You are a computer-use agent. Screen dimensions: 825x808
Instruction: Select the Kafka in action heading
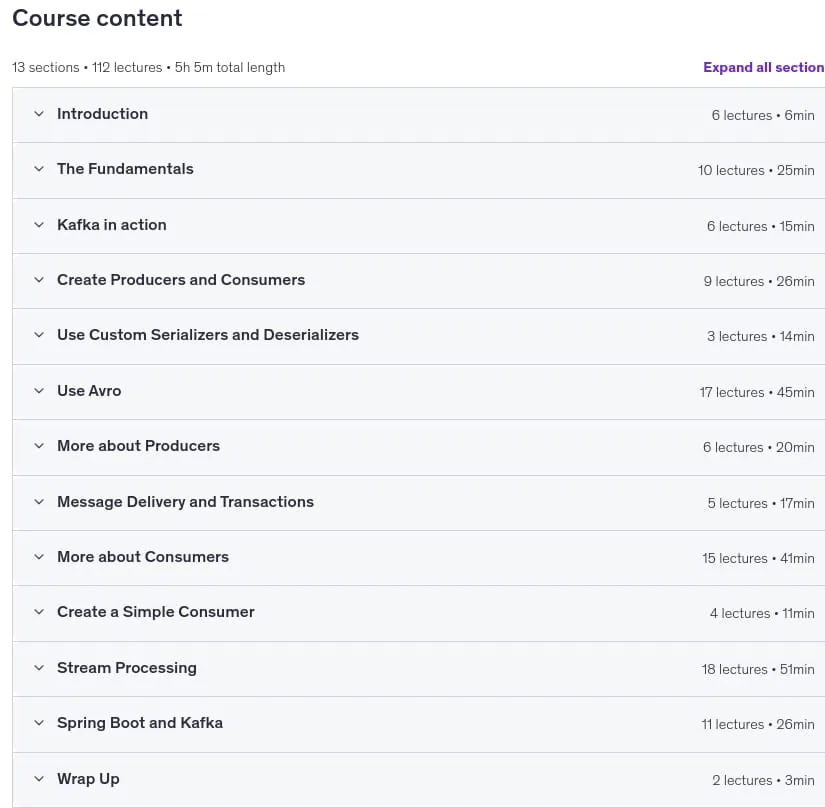[112, 225]
